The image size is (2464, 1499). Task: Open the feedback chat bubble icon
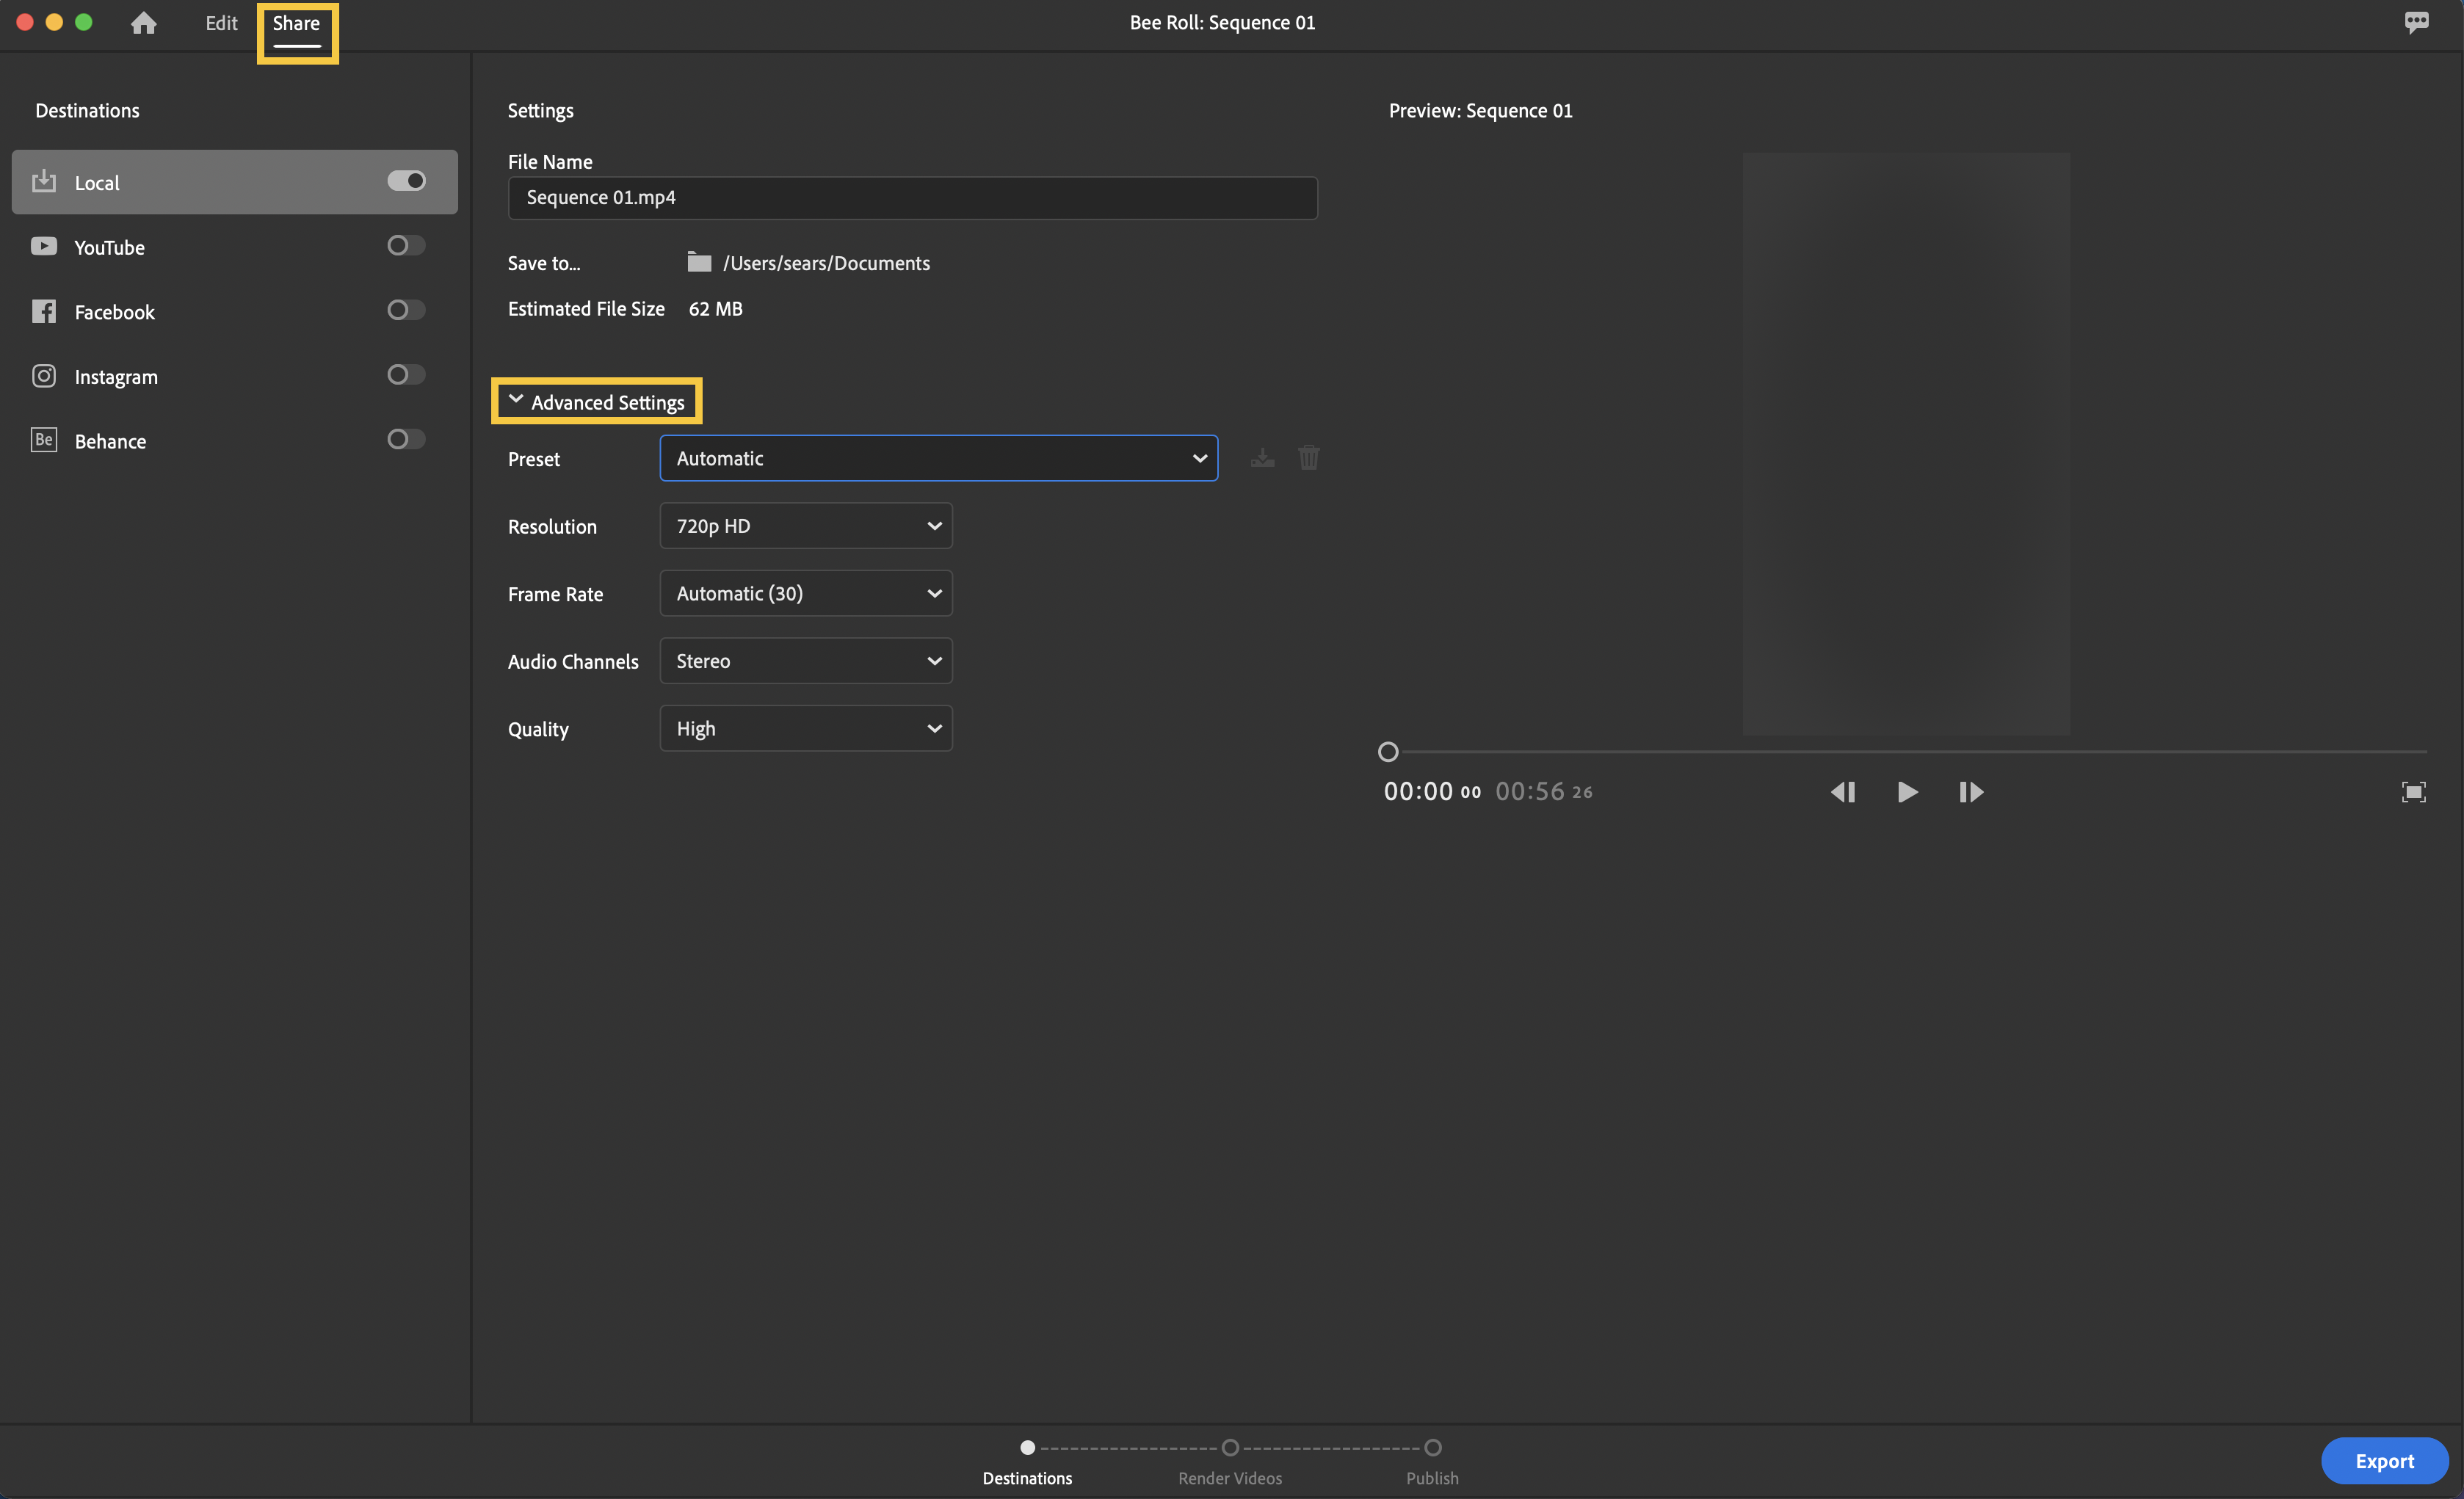click(2416, 22)
